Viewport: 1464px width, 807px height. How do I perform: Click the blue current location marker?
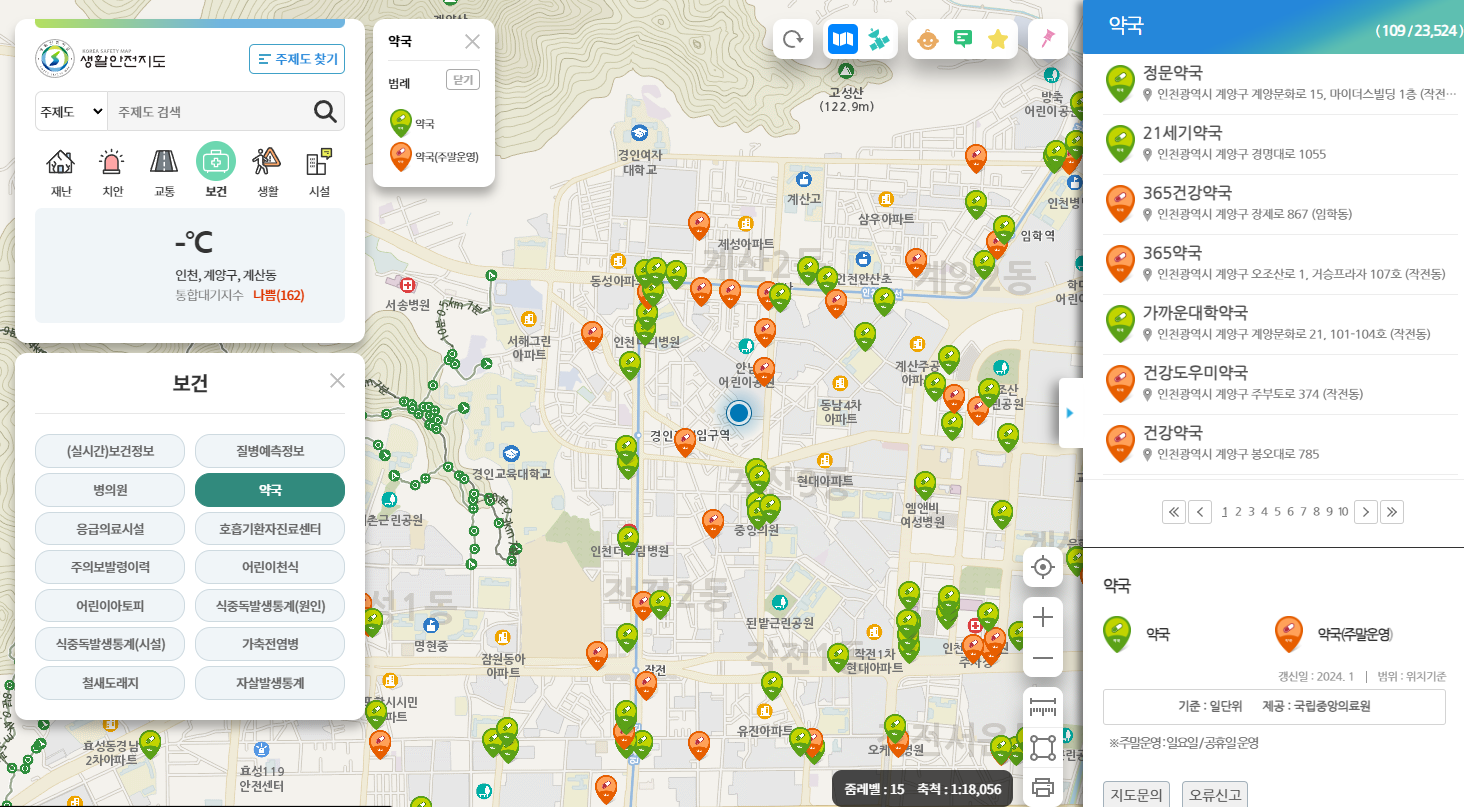click(739, 411)
